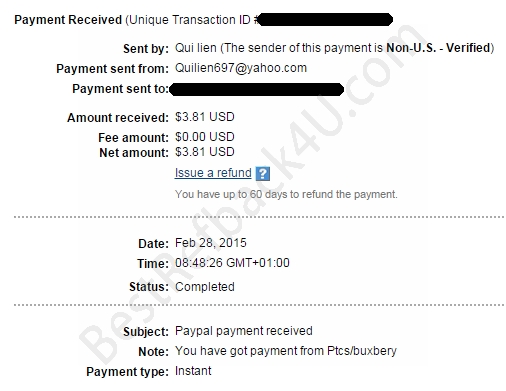
Task: Select the subject Paypal payment received
Action: (x=244, y=331)
